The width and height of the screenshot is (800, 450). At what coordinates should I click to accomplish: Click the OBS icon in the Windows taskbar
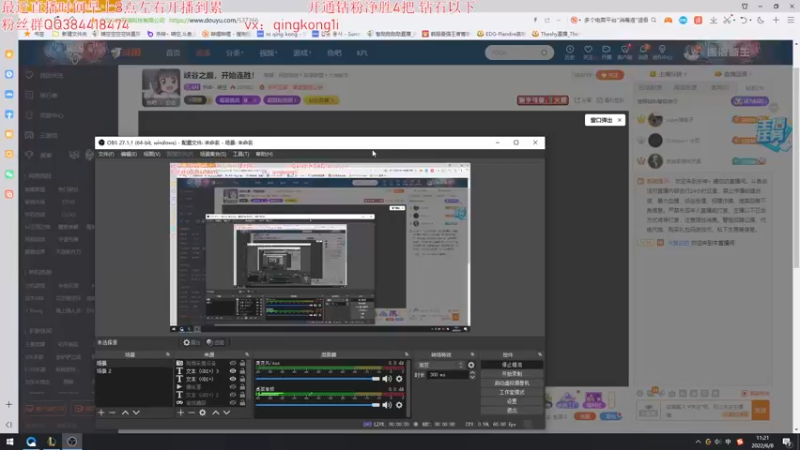(72, 441)
